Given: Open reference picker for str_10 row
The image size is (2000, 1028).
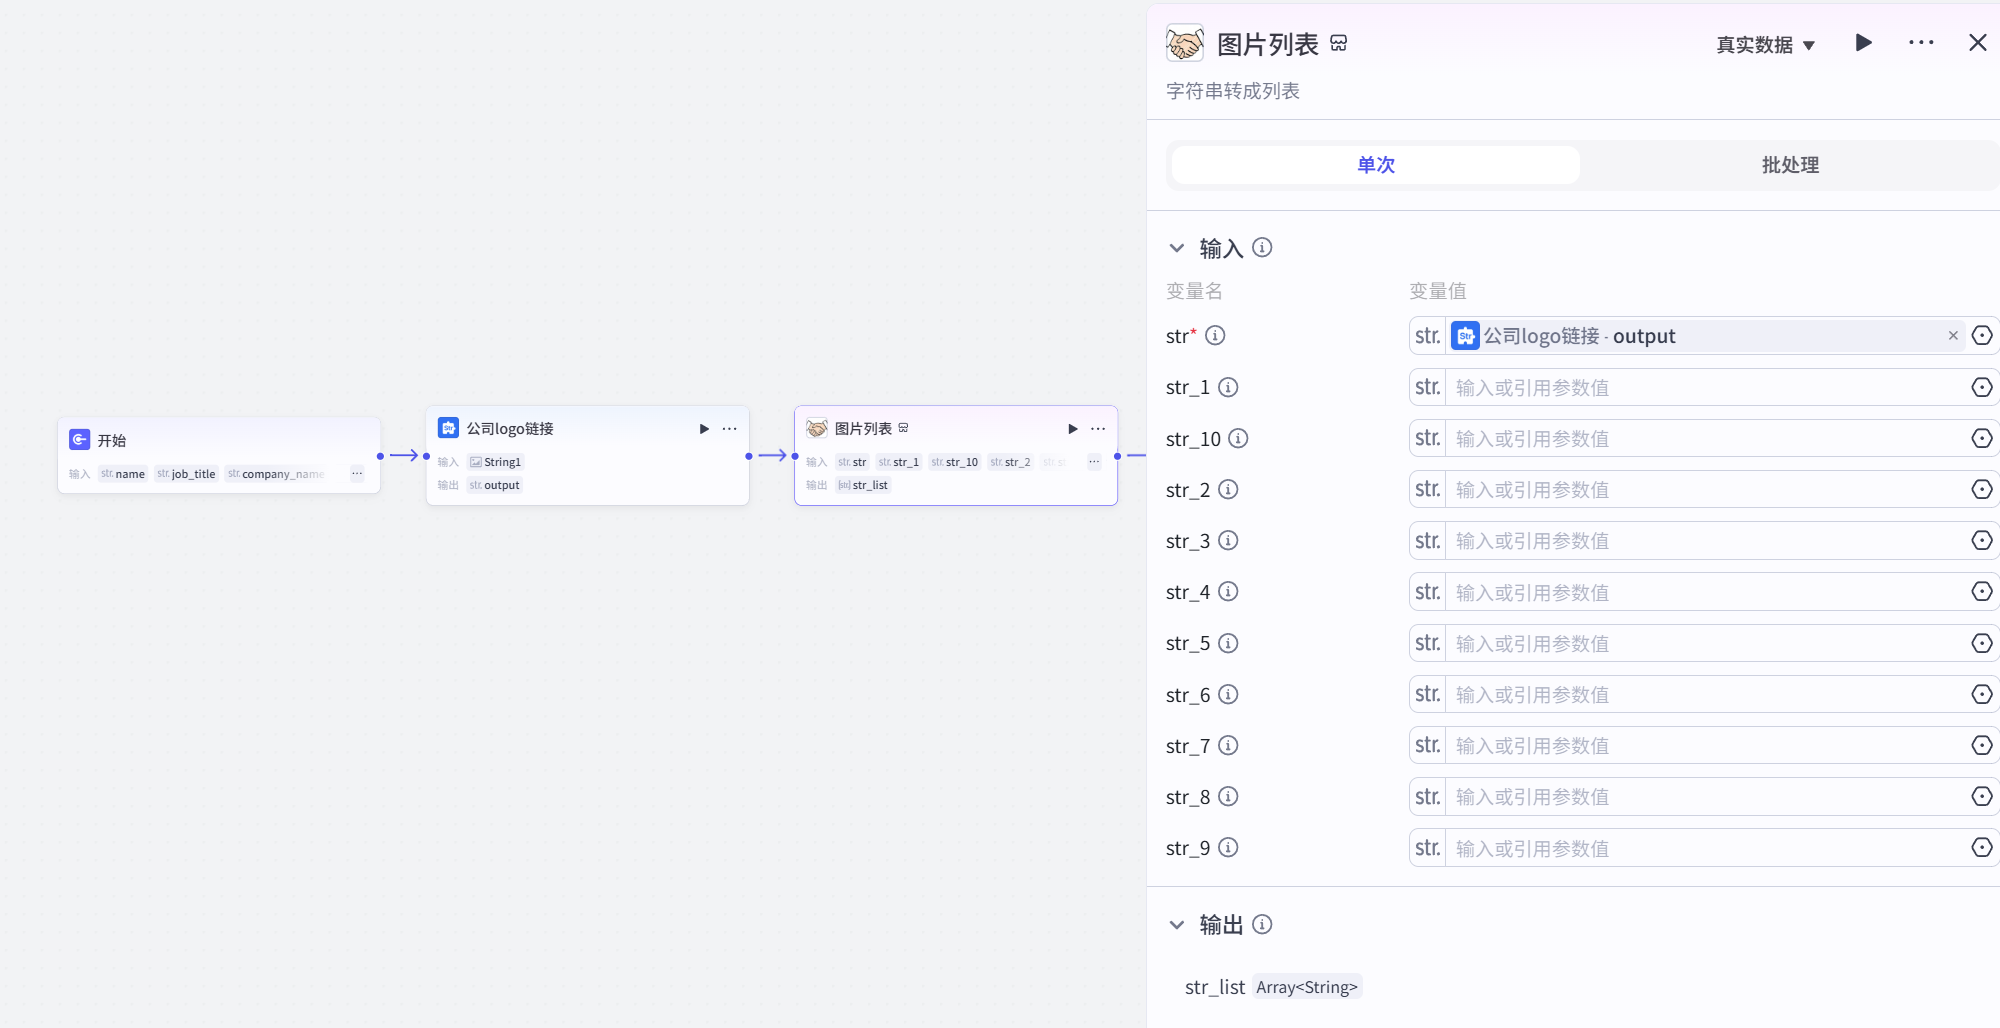Looking at the screenshot, I should pyautogui.click(x=1982, y=438).
